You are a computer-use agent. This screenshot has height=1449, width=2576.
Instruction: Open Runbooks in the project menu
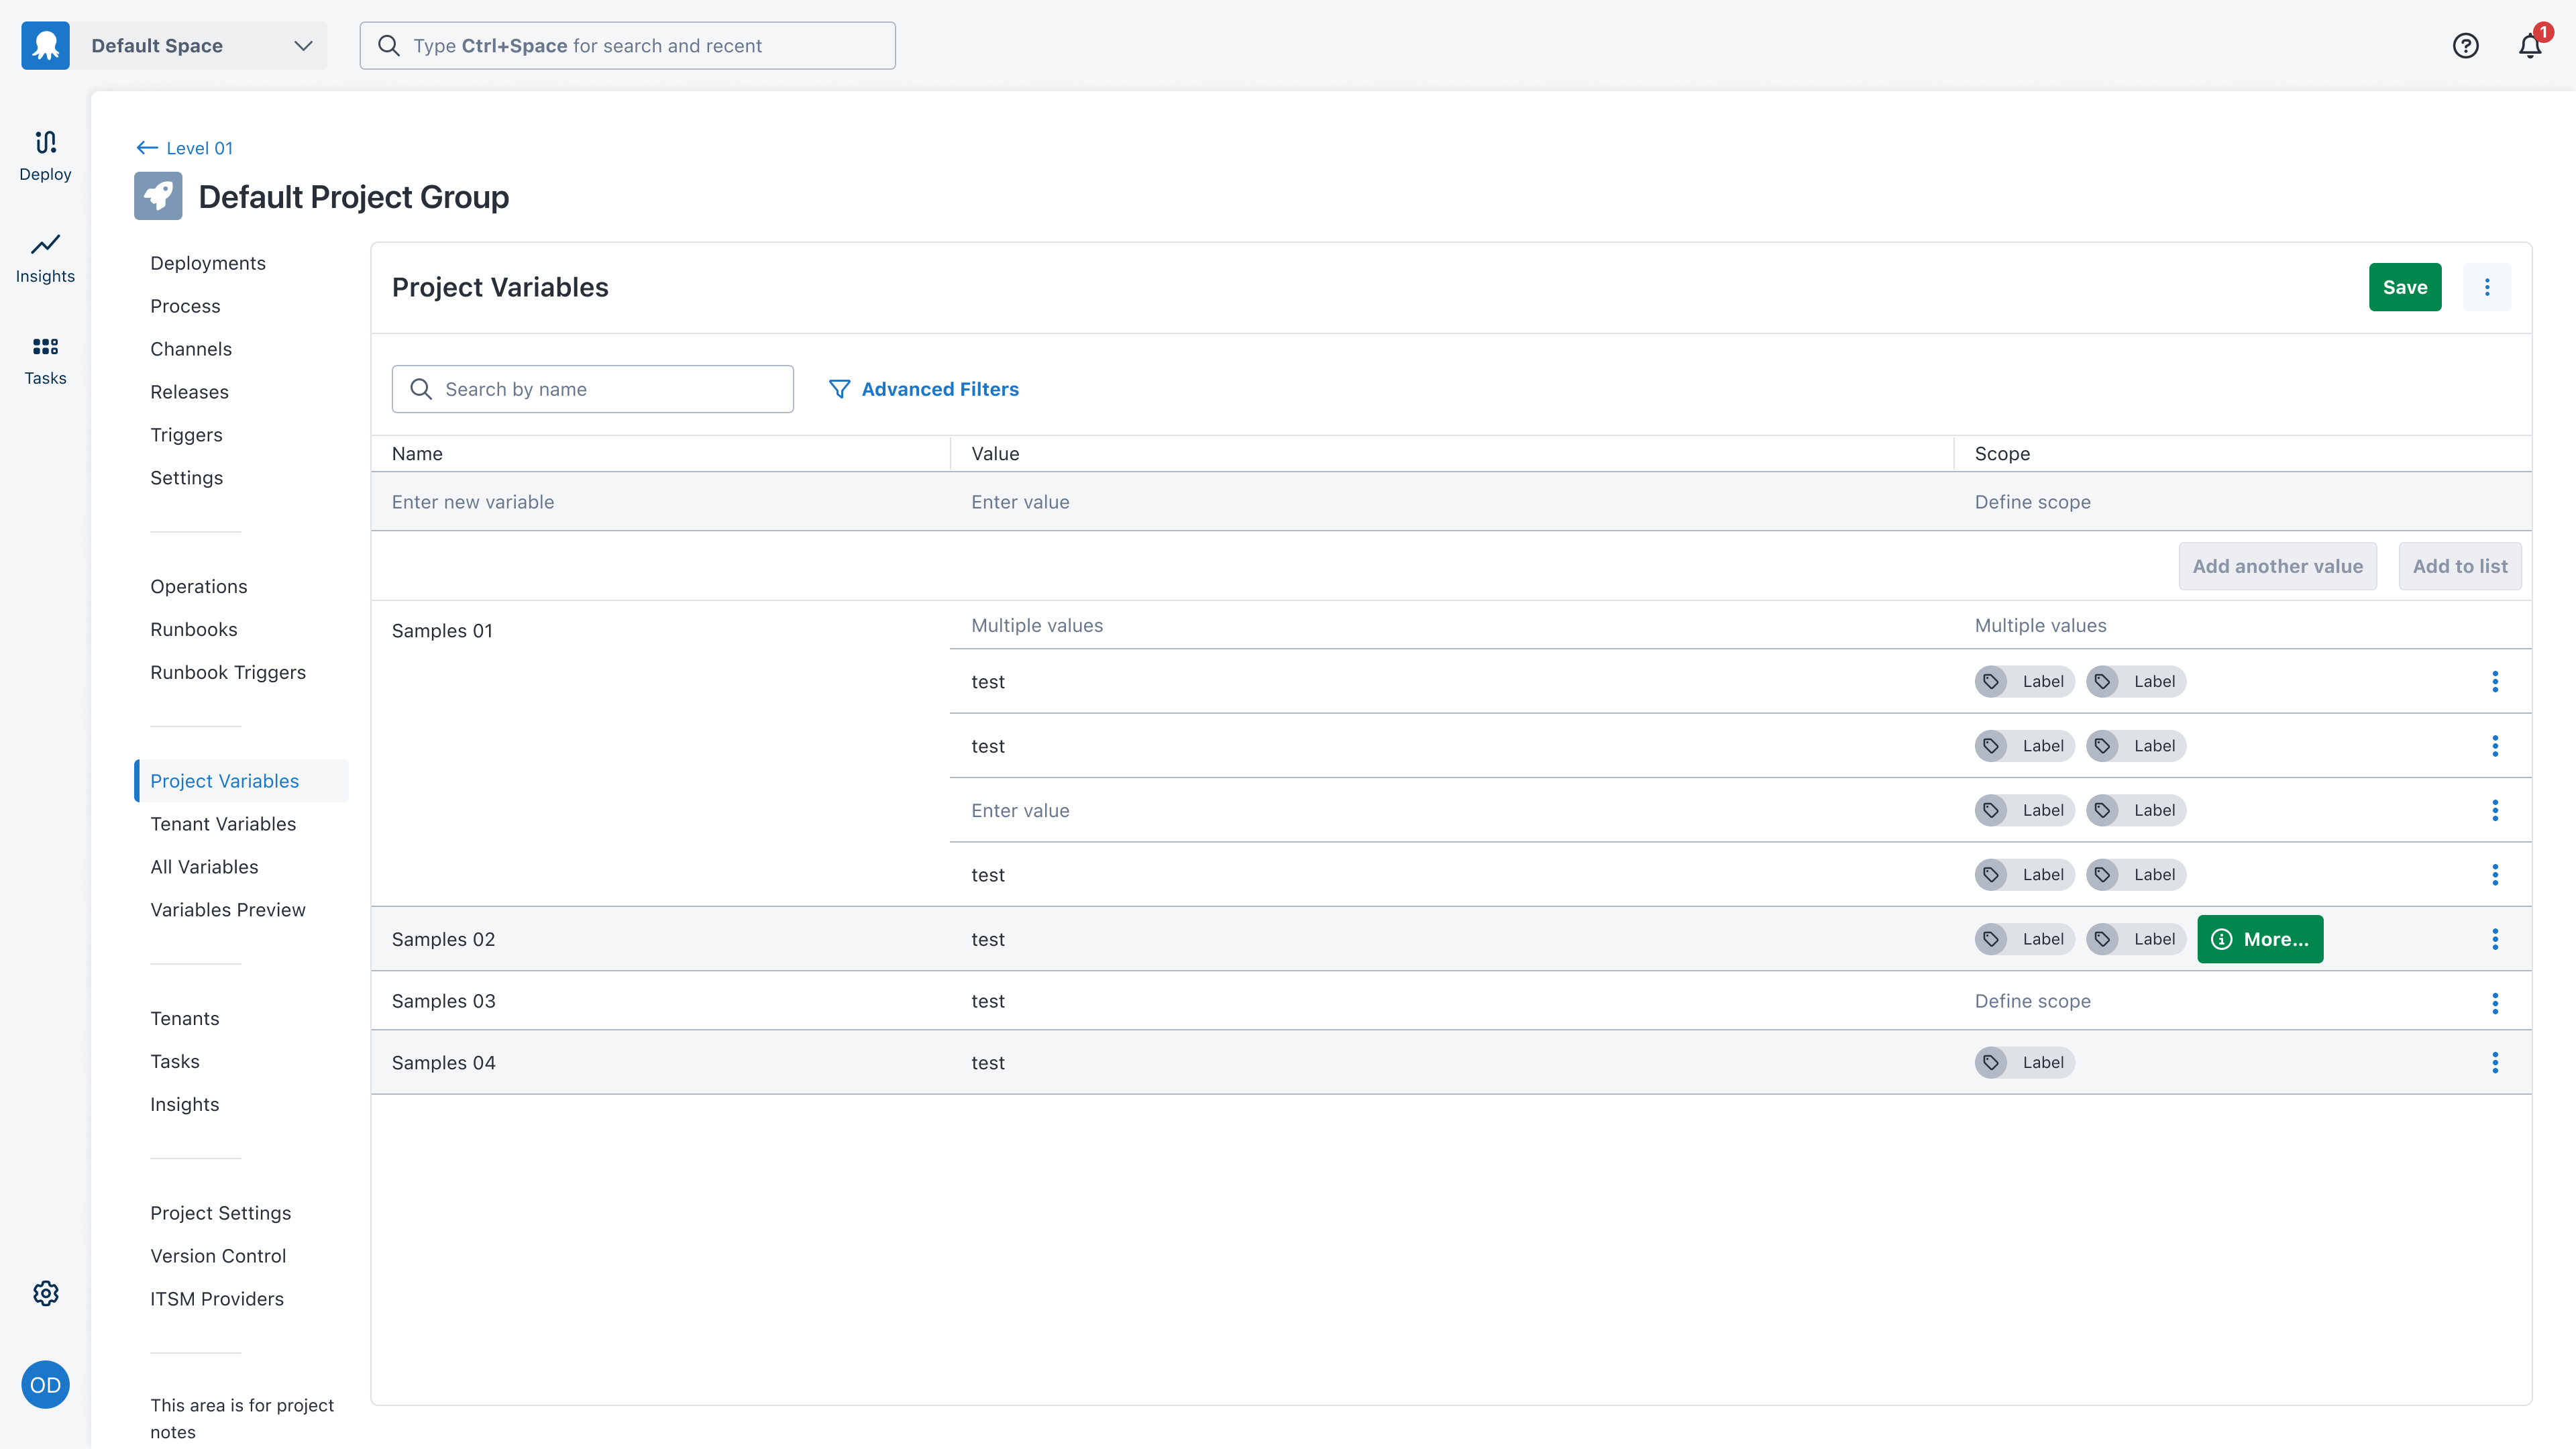coord(194,629)
